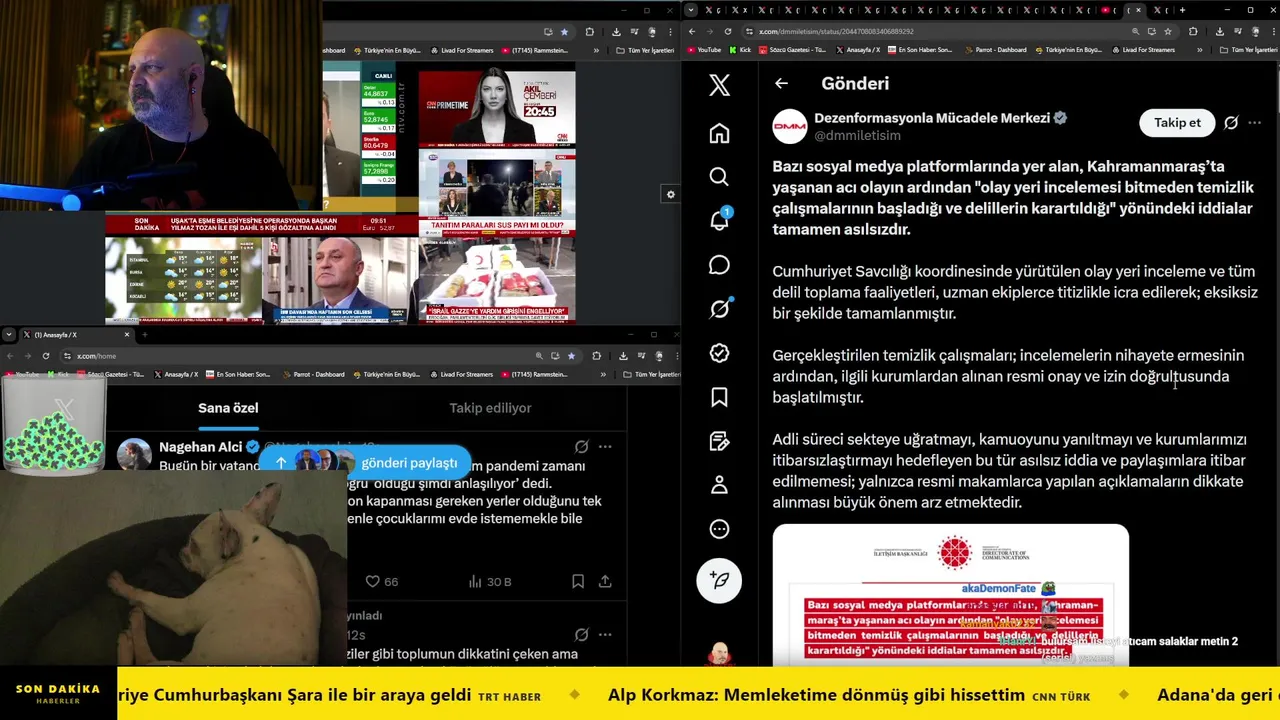Click the X logo in sidebar
This screenshot has width=1280, height=720.
(x=719, y=84)
